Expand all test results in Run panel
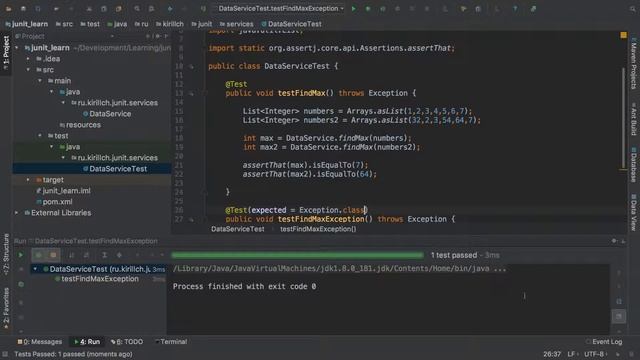Viewport: 640px width, 360px height. [104, 255]
